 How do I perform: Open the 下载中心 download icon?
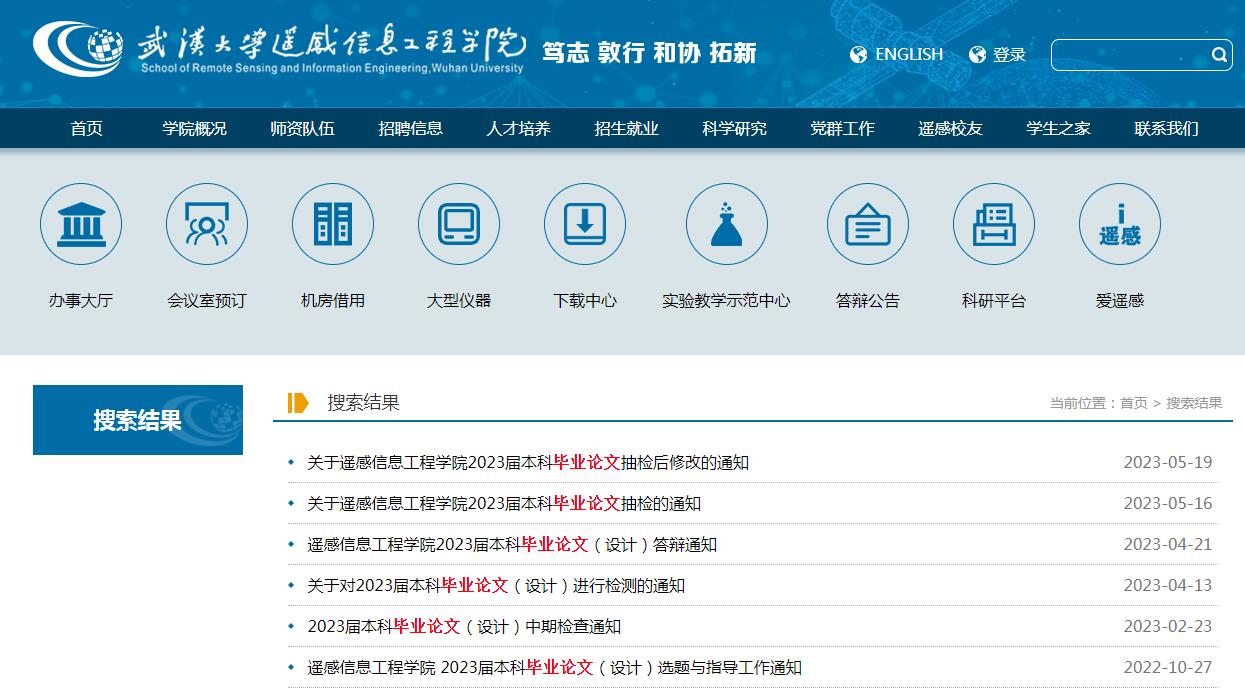pyautogui.click(x=585, y=224)
